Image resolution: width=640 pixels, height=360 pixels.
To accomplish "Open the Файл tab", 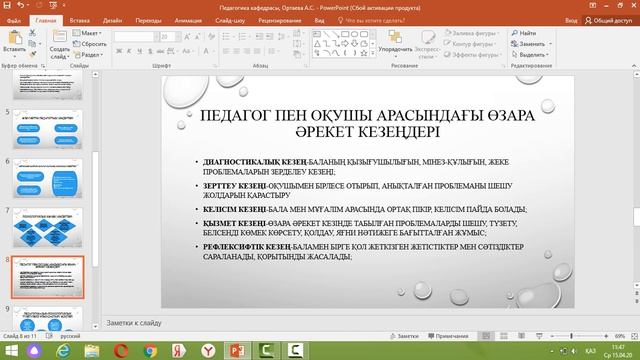I will 14,20.
